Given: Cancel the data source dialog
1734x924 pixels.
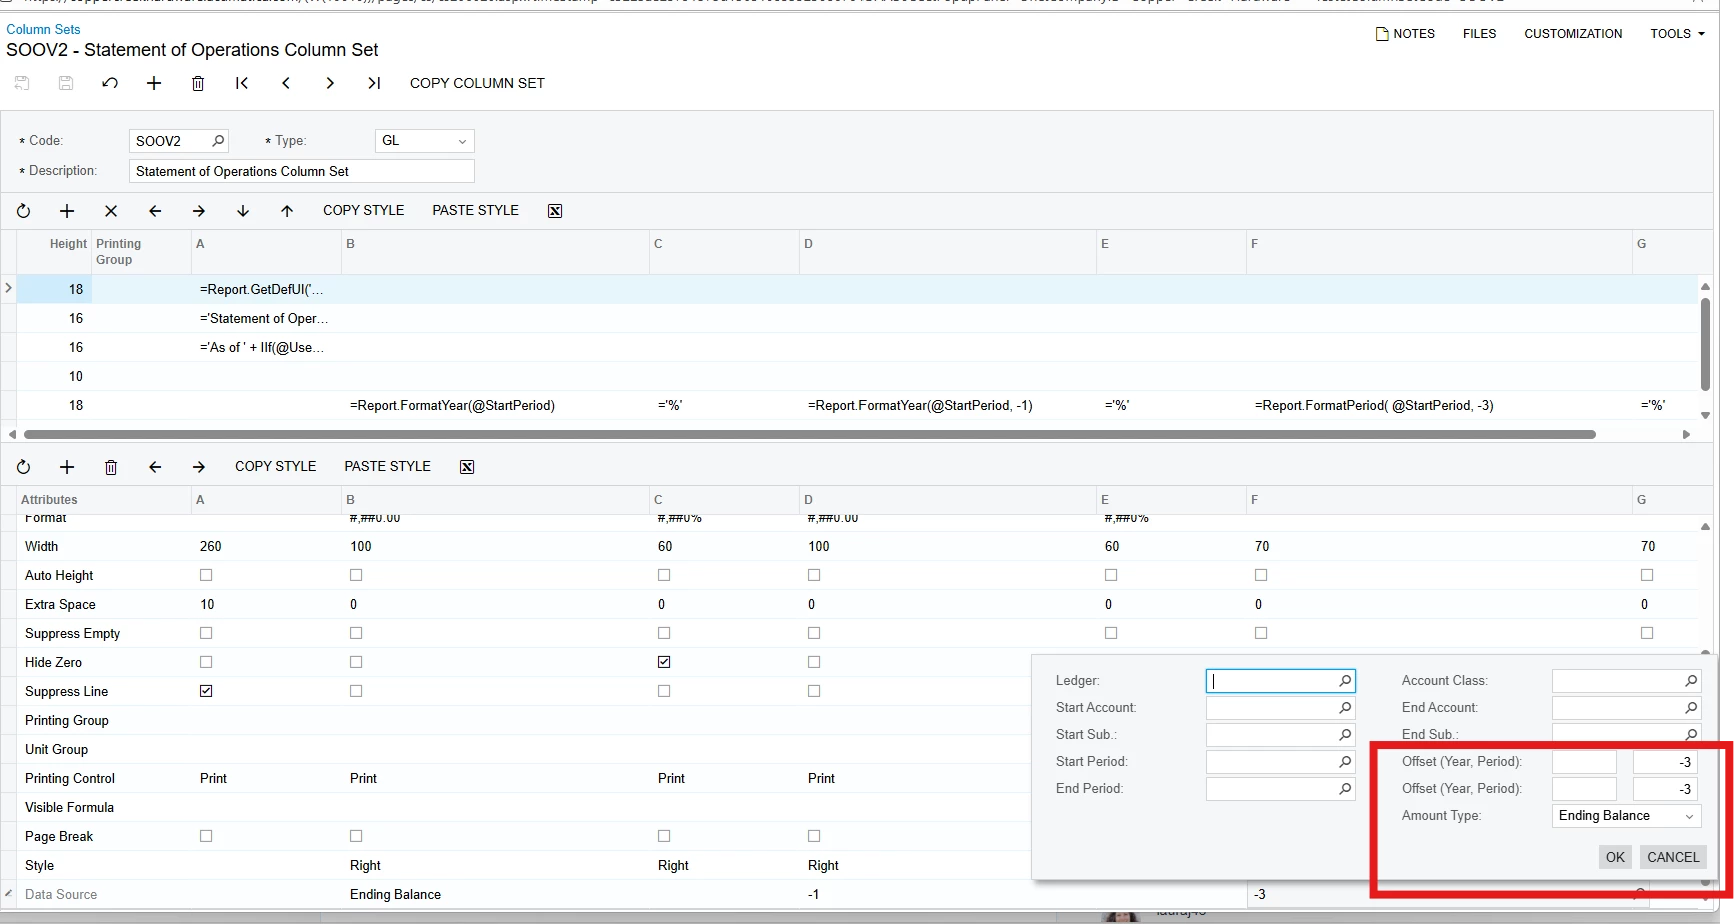Looking at the screenshot, I should pyautogui.click(x=1673, y=857).
